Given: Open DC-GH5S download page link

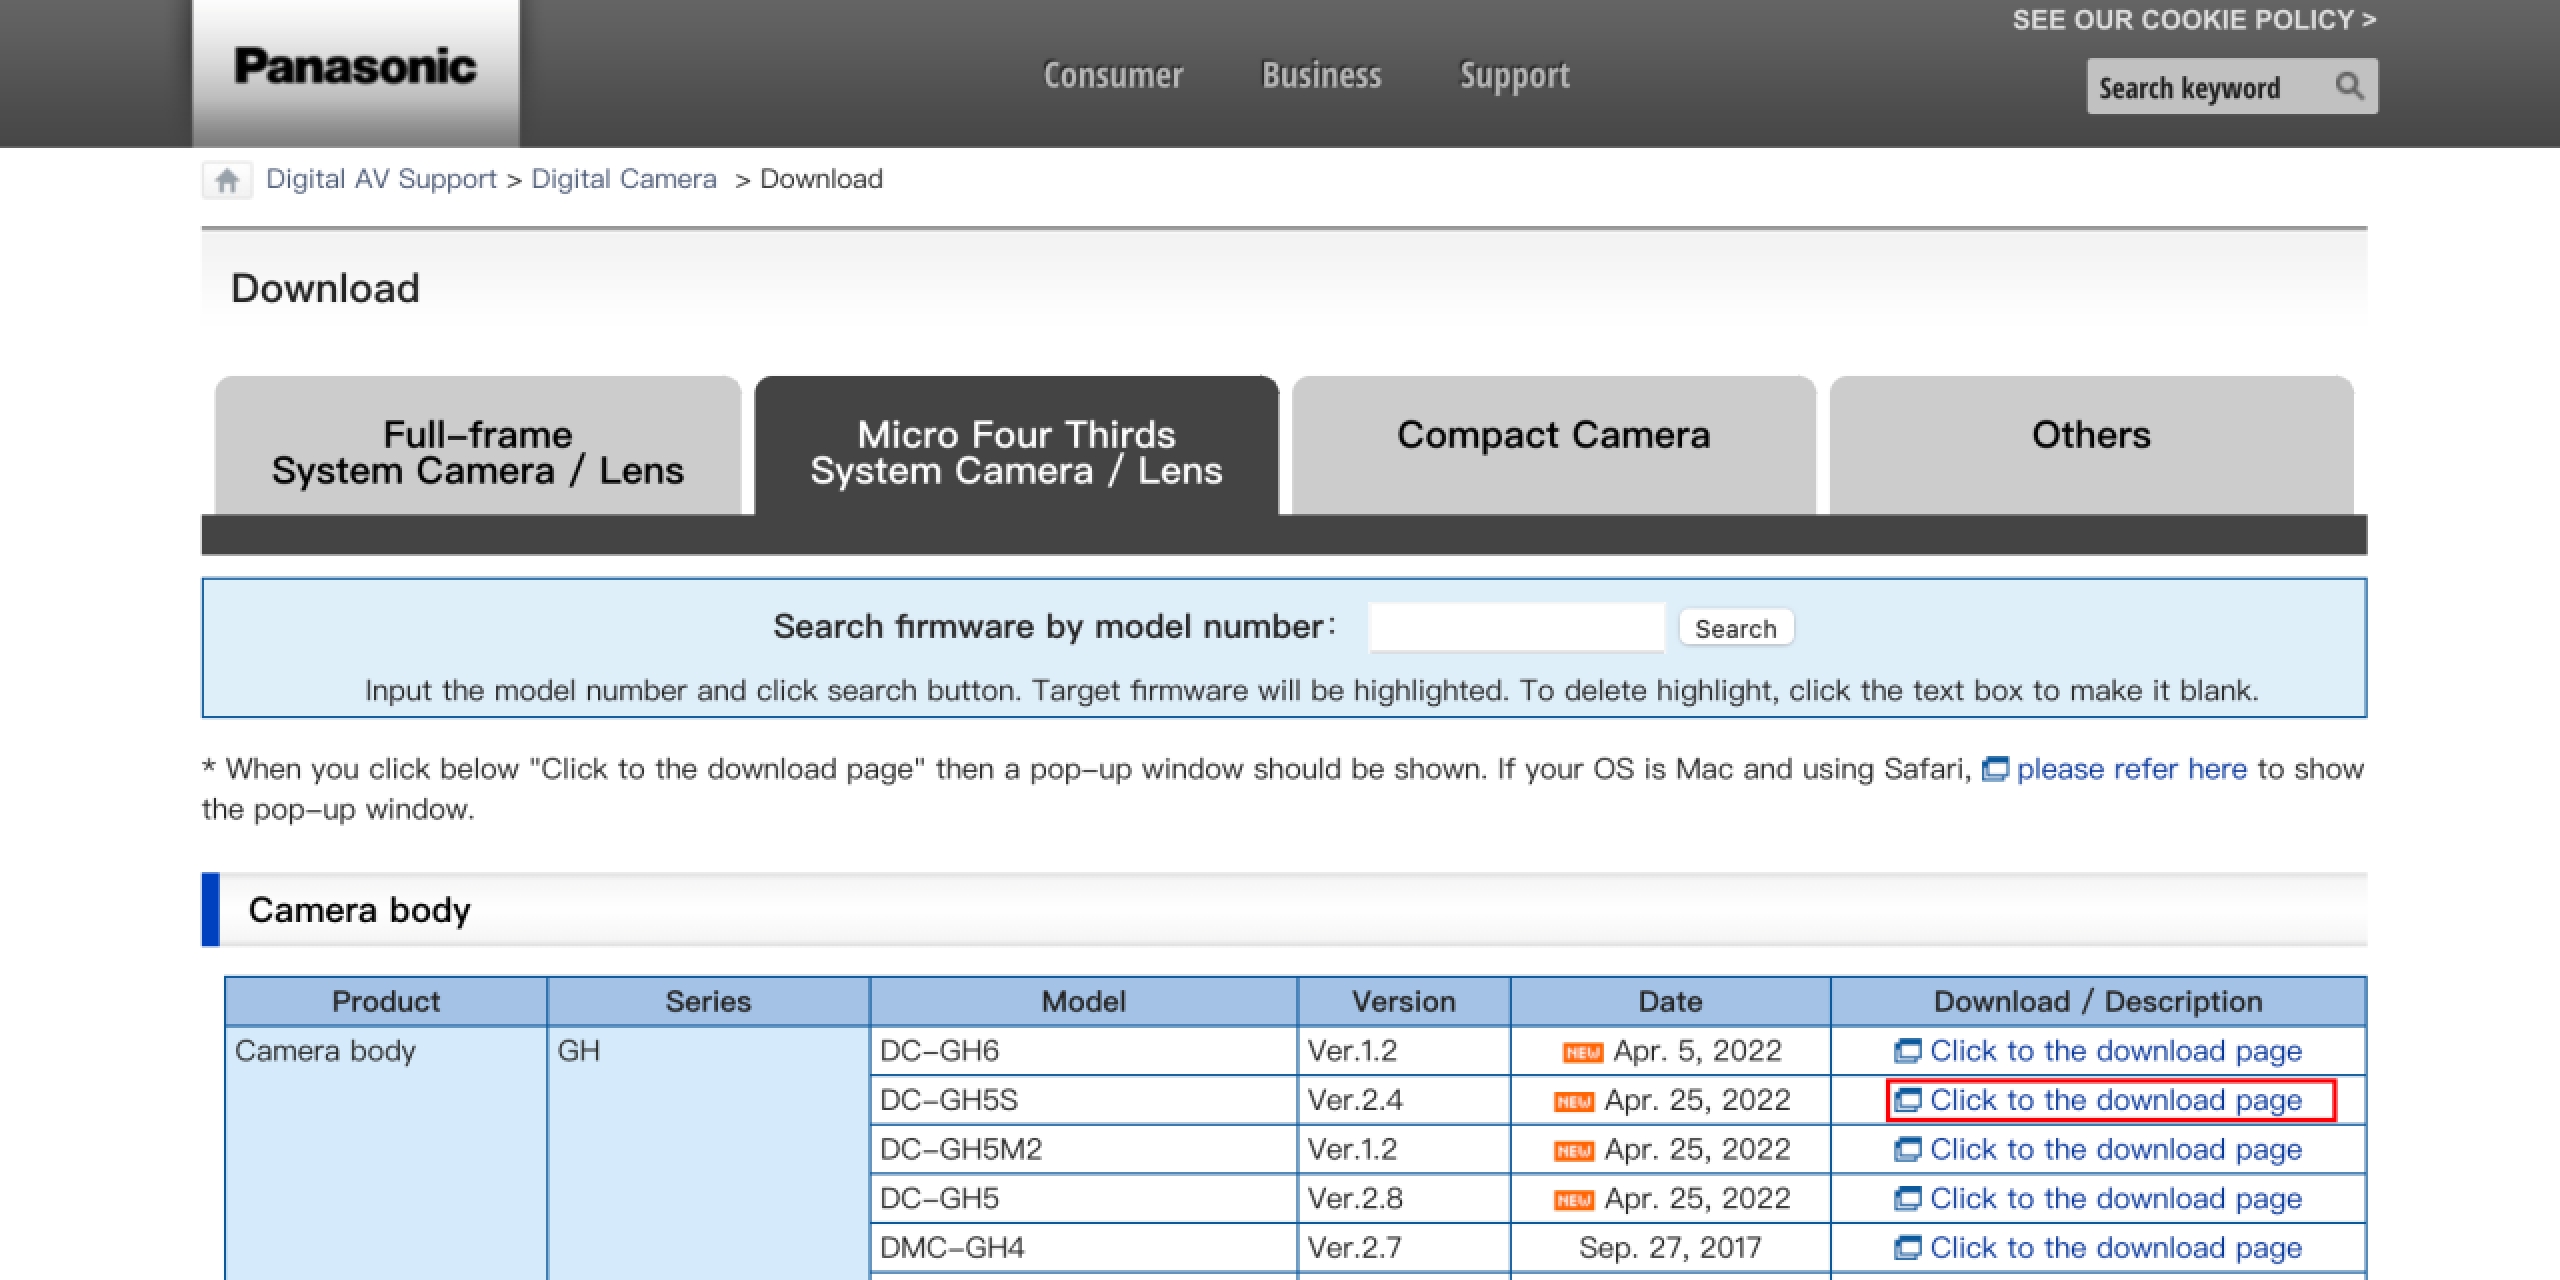Looking at the screenshot, I should coord(2115,1100).
